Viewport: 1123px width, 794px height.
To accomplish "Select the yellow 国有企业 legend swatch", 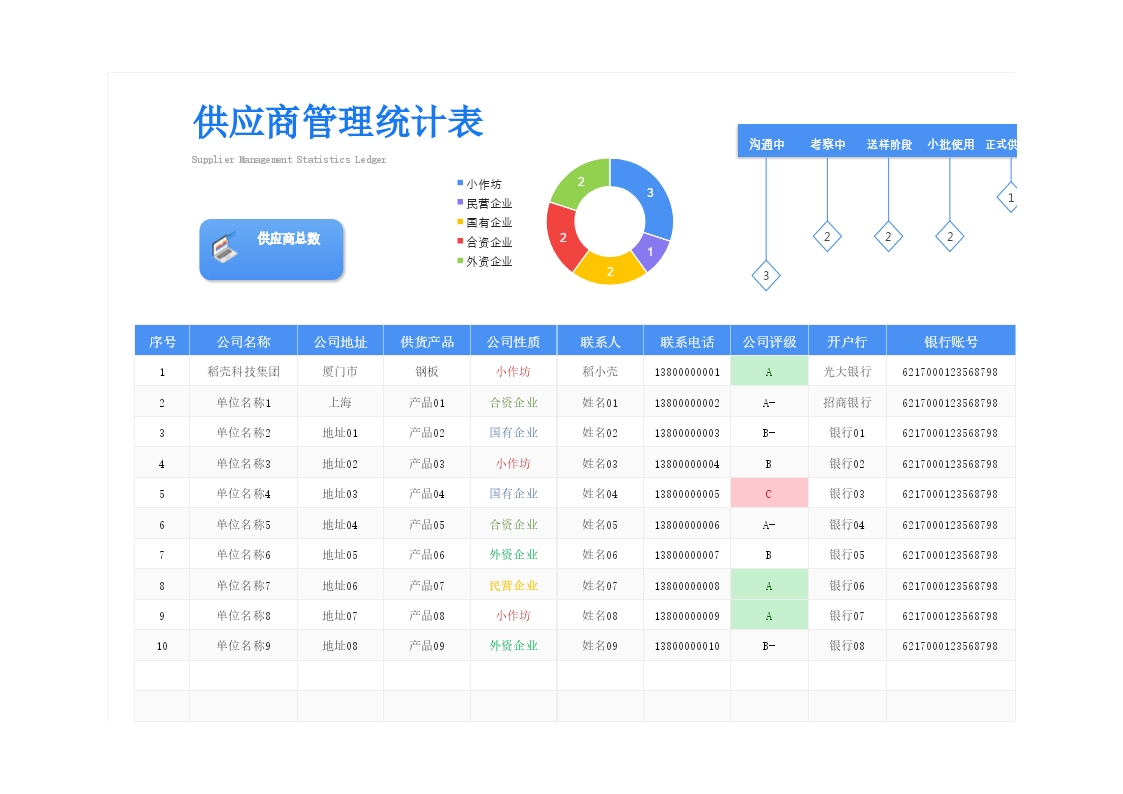I will point(460,222).
